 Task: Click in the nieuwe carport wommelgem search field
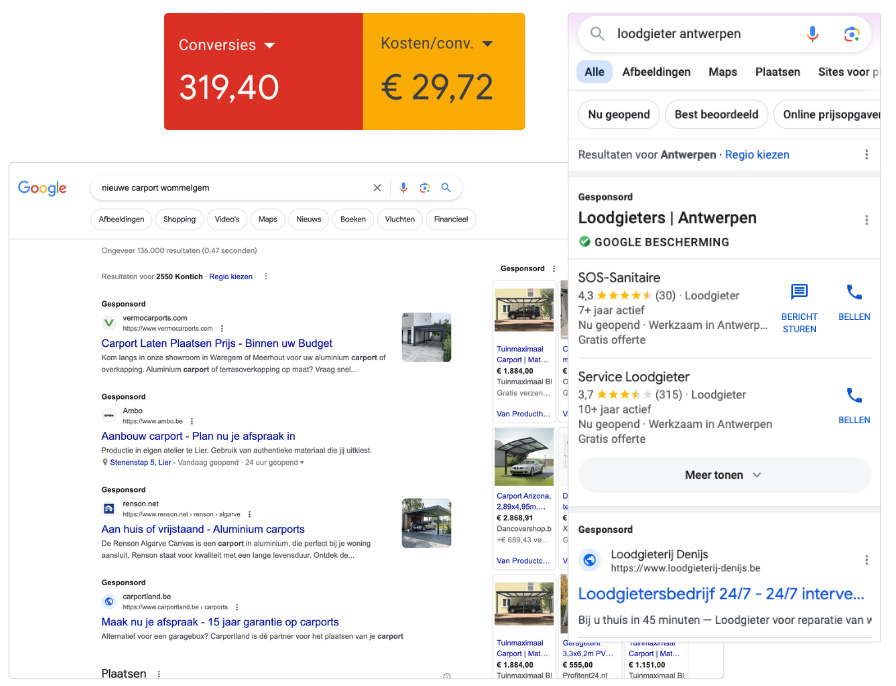click(x=230, y=188)
